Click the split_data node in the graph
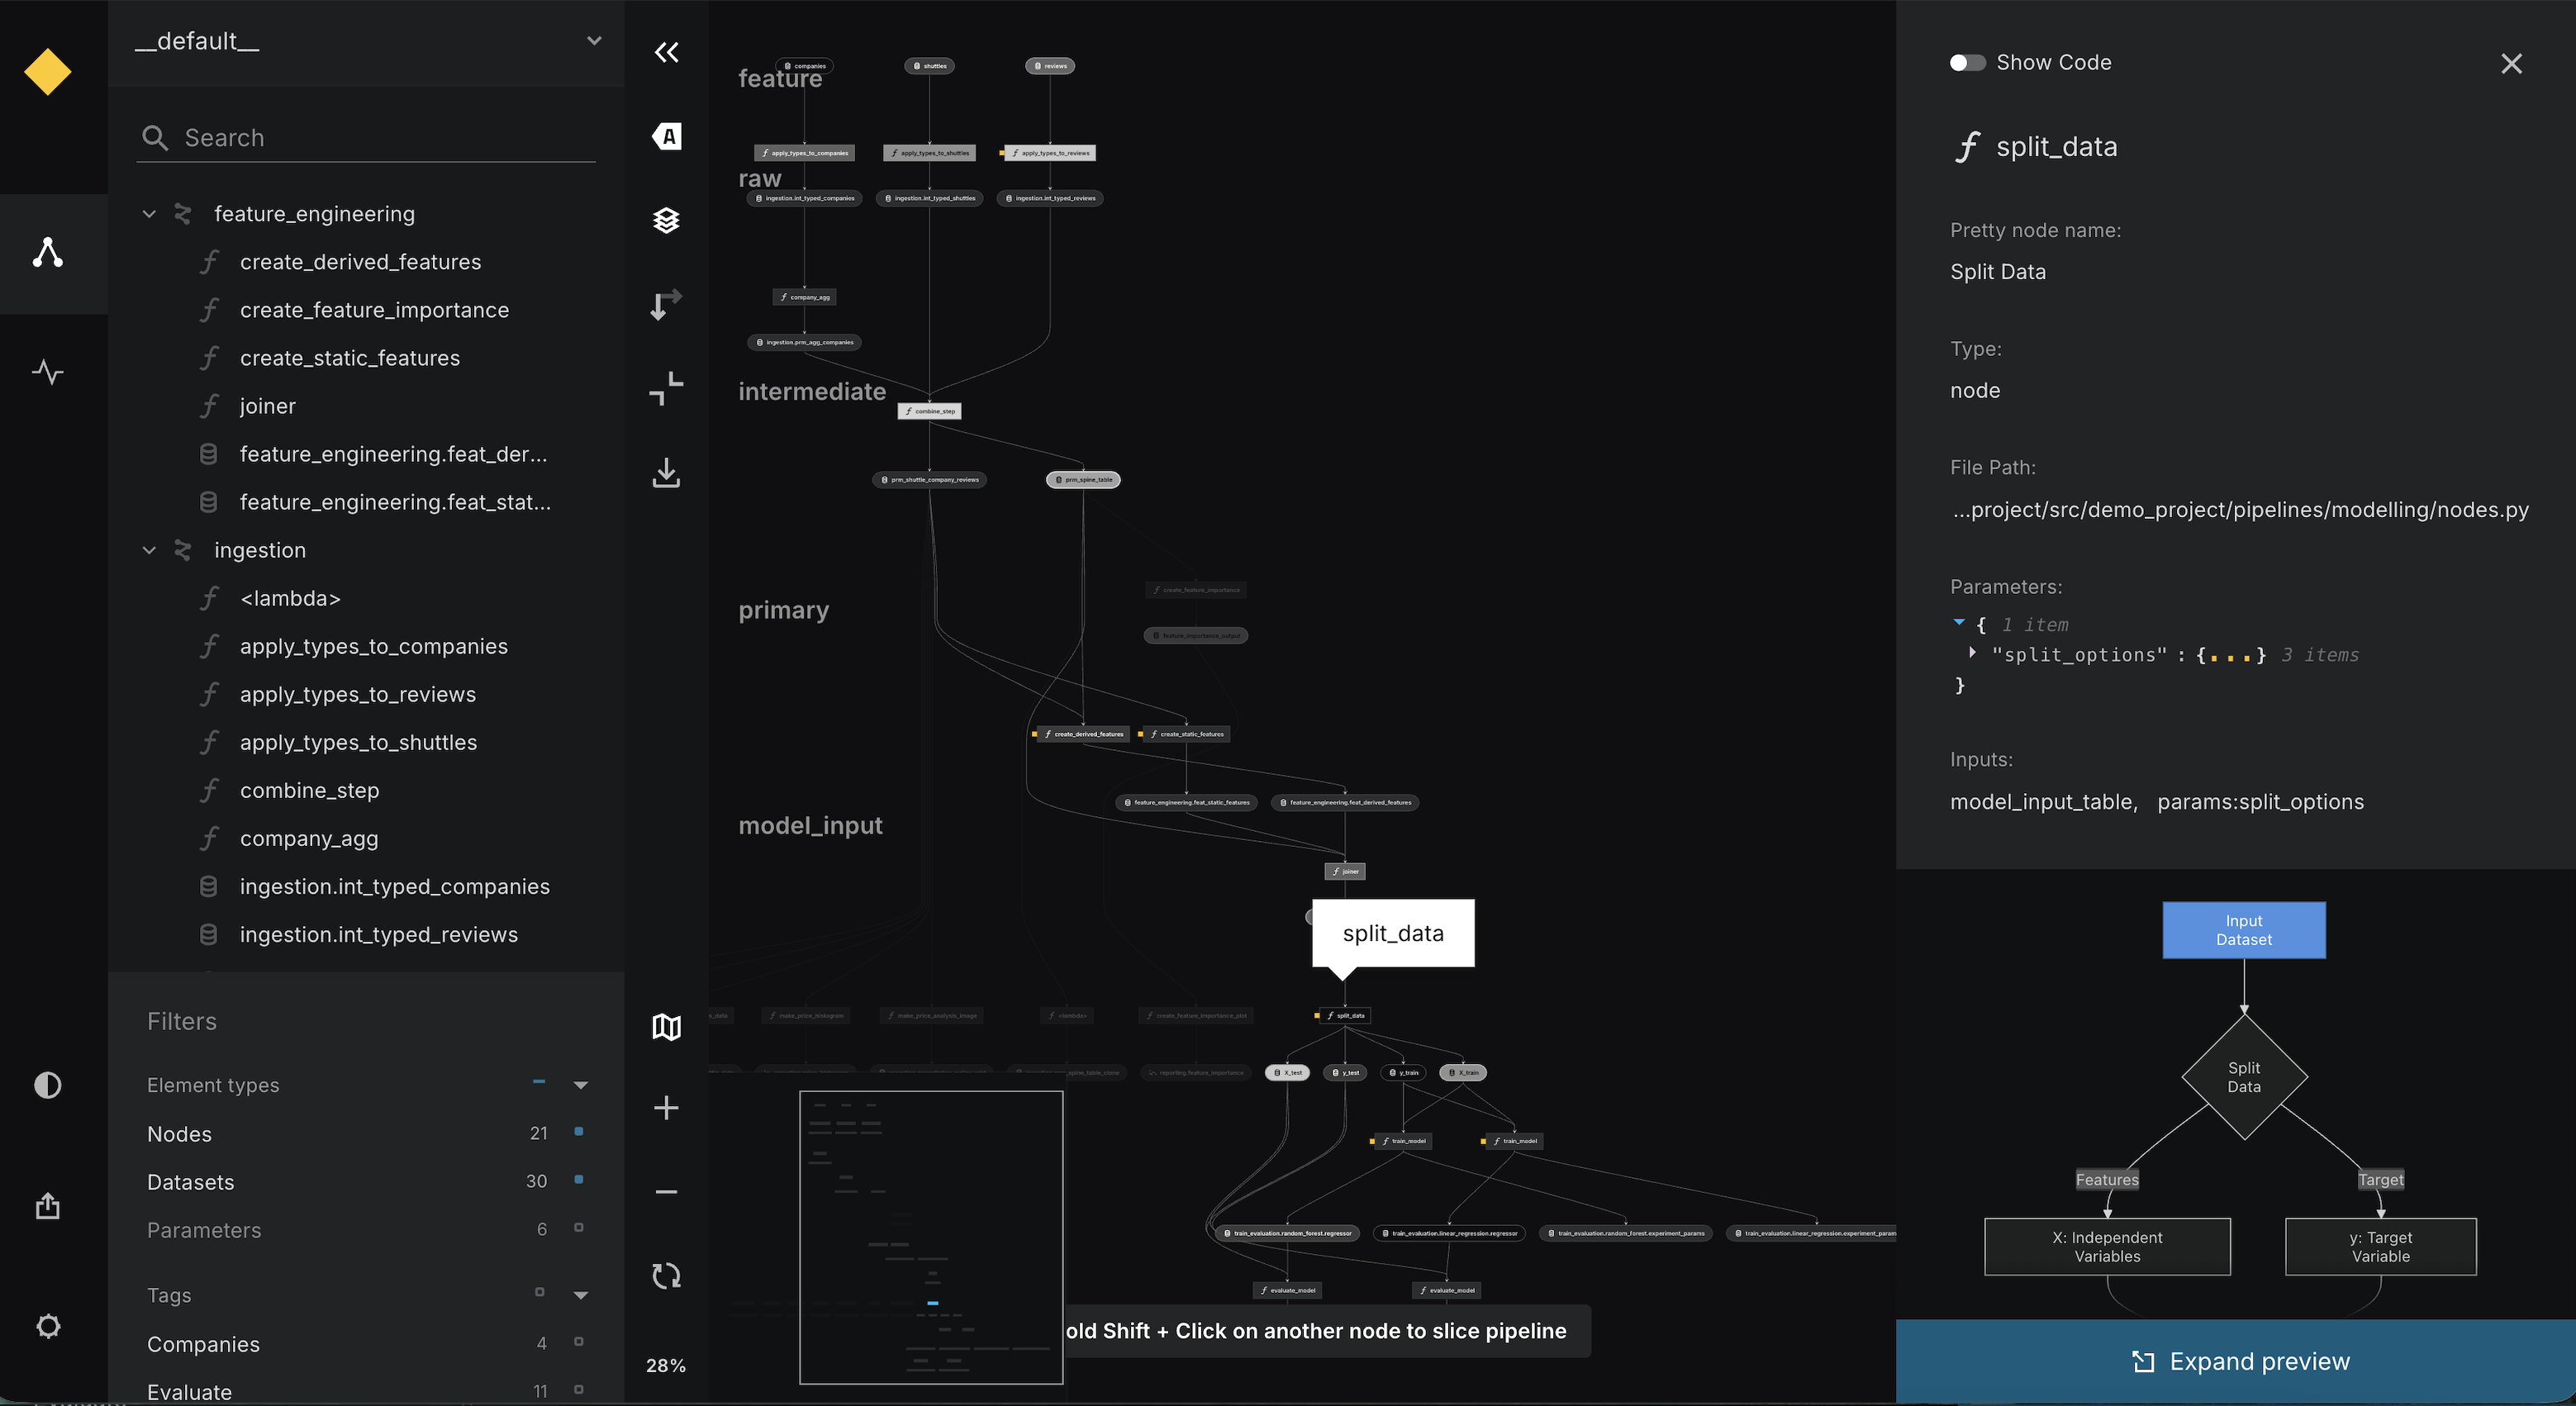This screenshot has width=2576, height=1406. pyautogui.click(x=1345, y=1015)
